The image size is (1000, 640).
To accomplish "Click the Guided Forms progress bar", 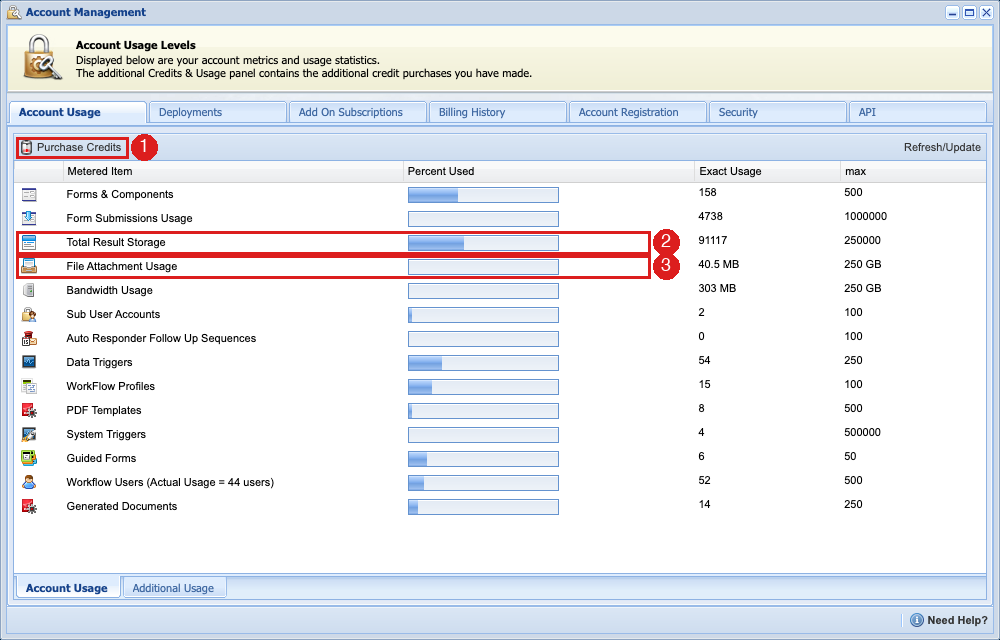I will [x=483, y=459].
